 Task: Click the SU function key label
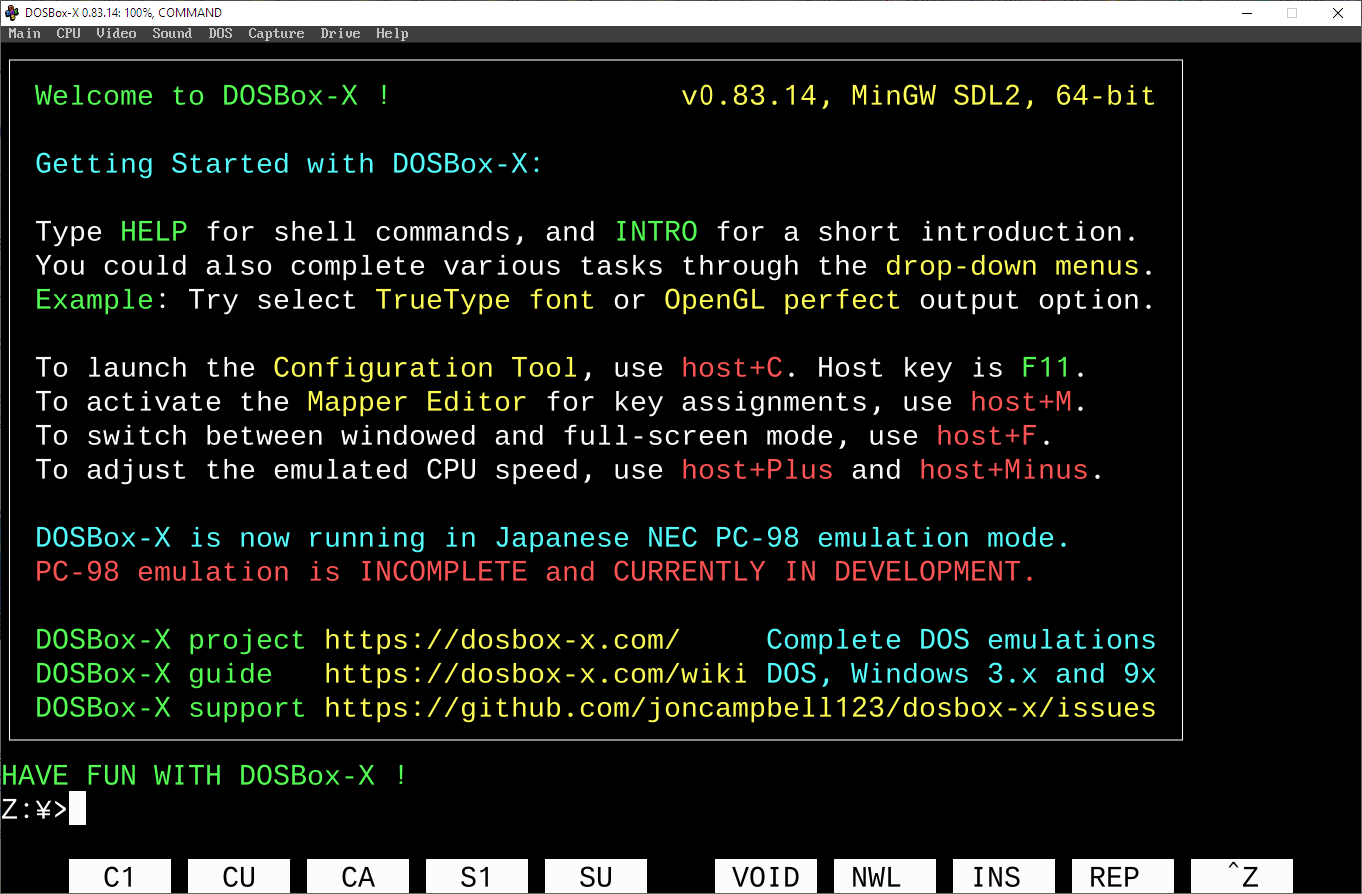pos(596,877)
